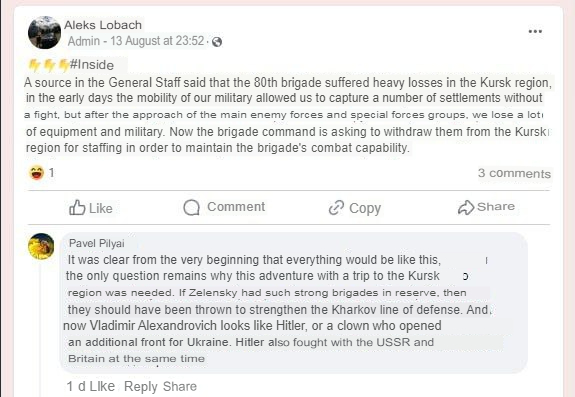Image resolution: width=575 pixels, height=397 pixels.
Task: Click the chain link Copy icon
Action: click(336, 207)
